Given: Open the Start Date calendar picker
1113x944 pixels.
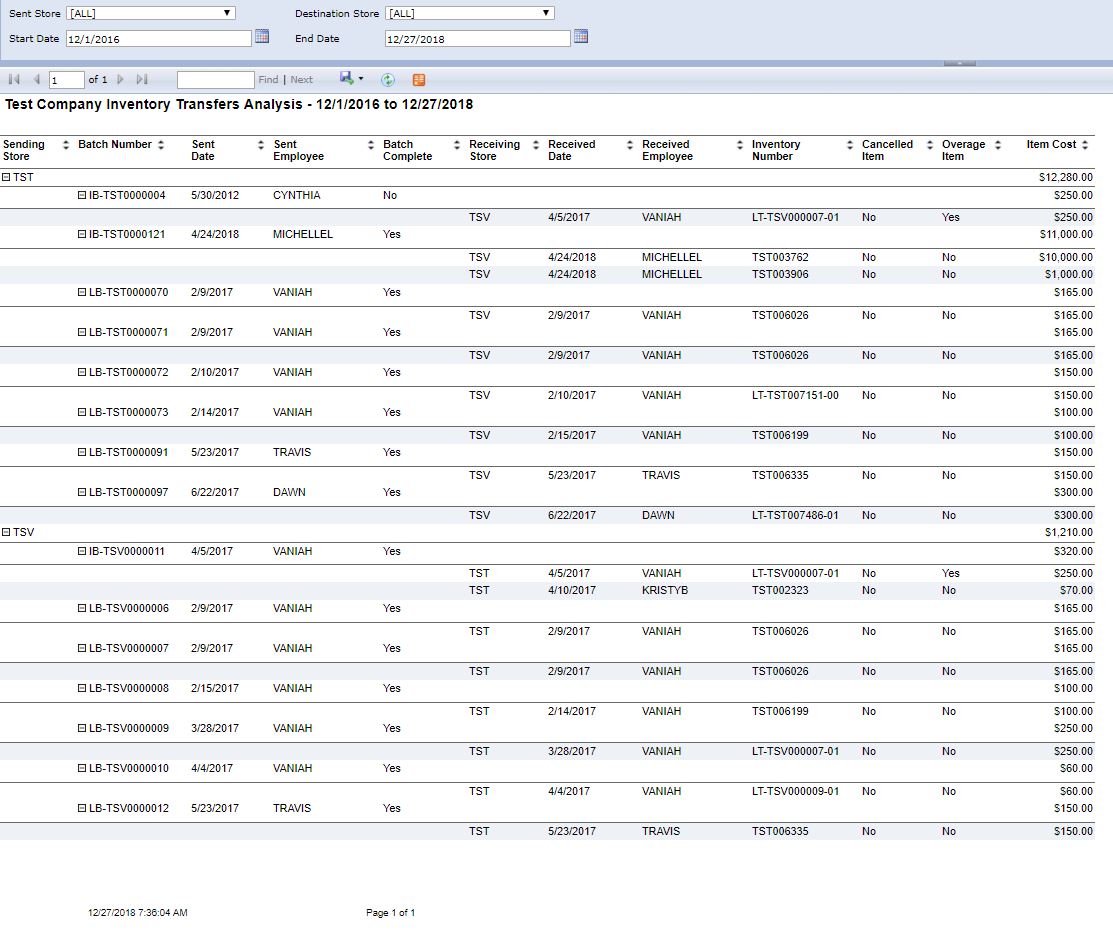Looking at the screenshot, I should 262,37.
